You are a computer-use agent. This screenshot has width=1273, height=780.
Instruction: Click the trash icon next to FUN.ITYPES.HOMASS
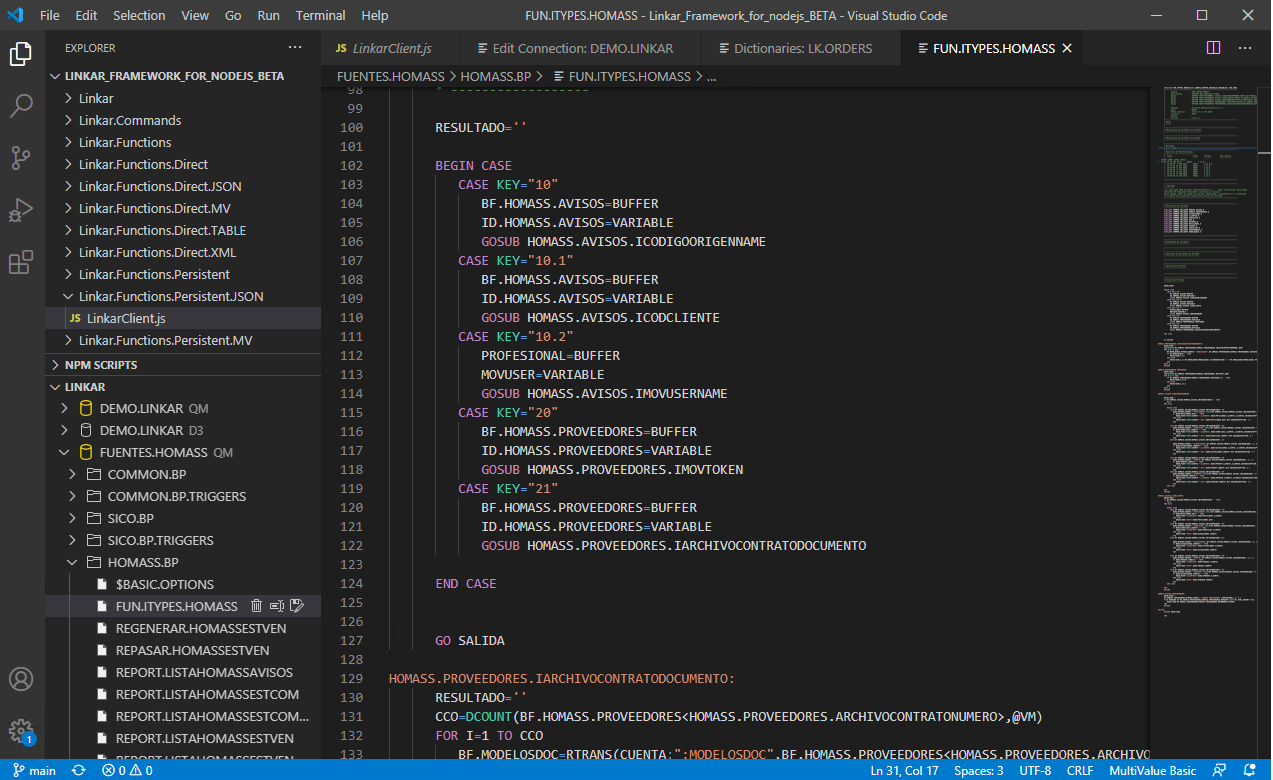pos(256,605)
